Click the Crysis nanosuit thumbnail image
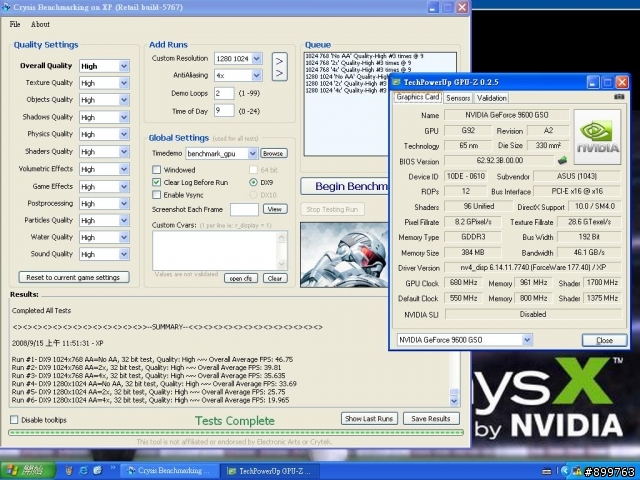The height and width of the screenshot is (480, 640). [x=344, y=255]
